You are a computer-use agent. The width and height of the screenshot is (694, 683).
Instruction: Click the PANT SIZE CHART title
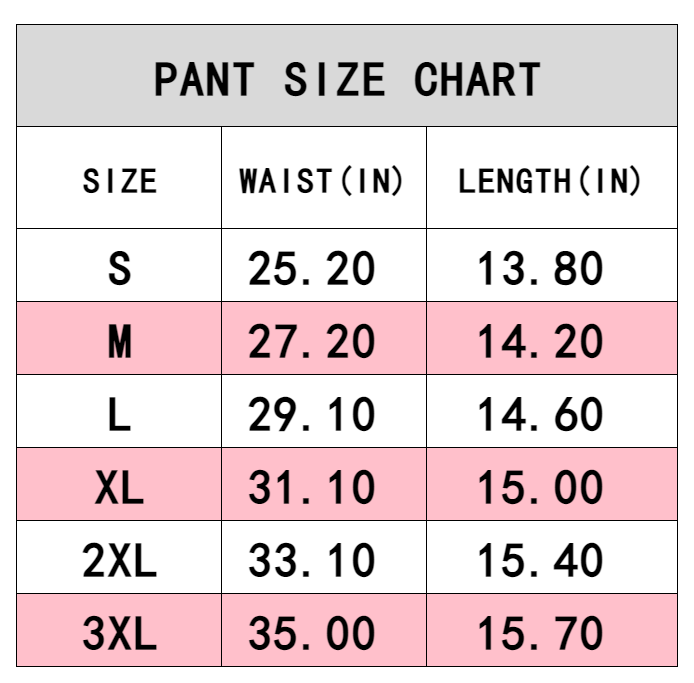pos(347,79)
